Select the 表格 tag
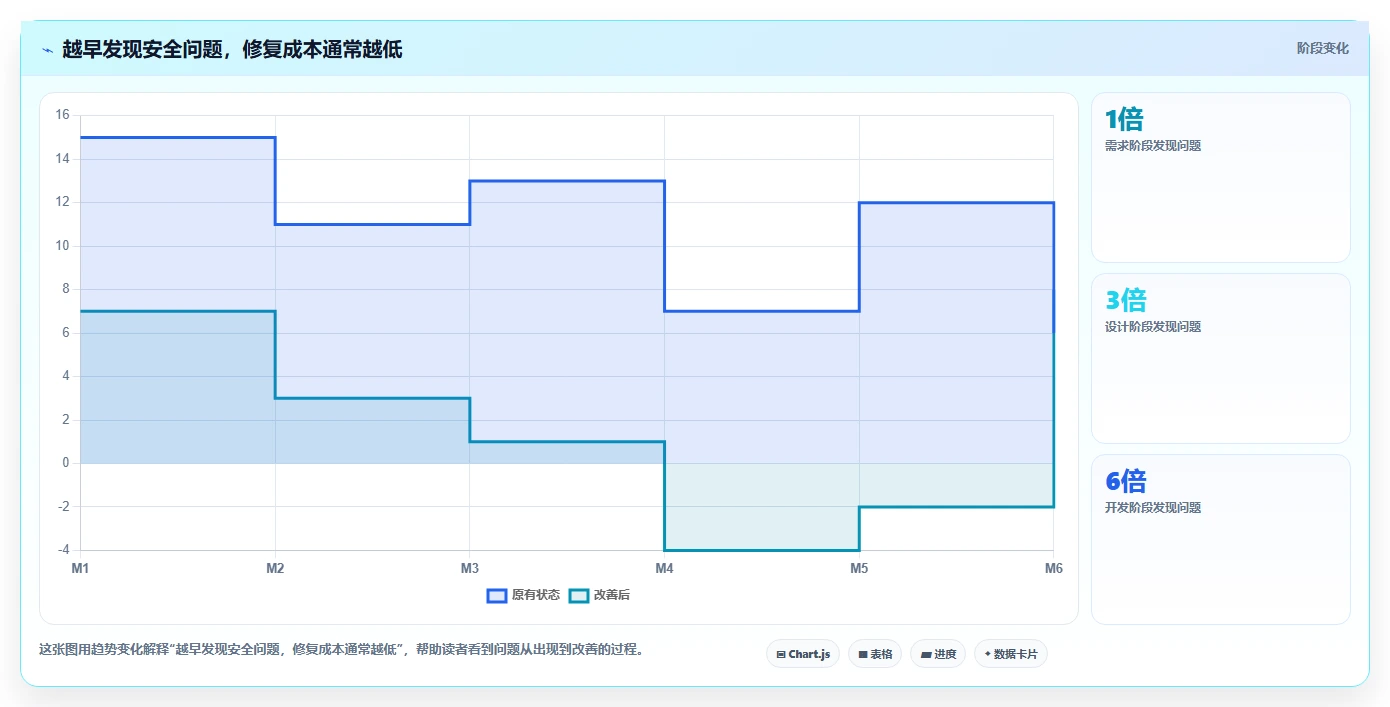1390x707 pixels. pos(875,654)
